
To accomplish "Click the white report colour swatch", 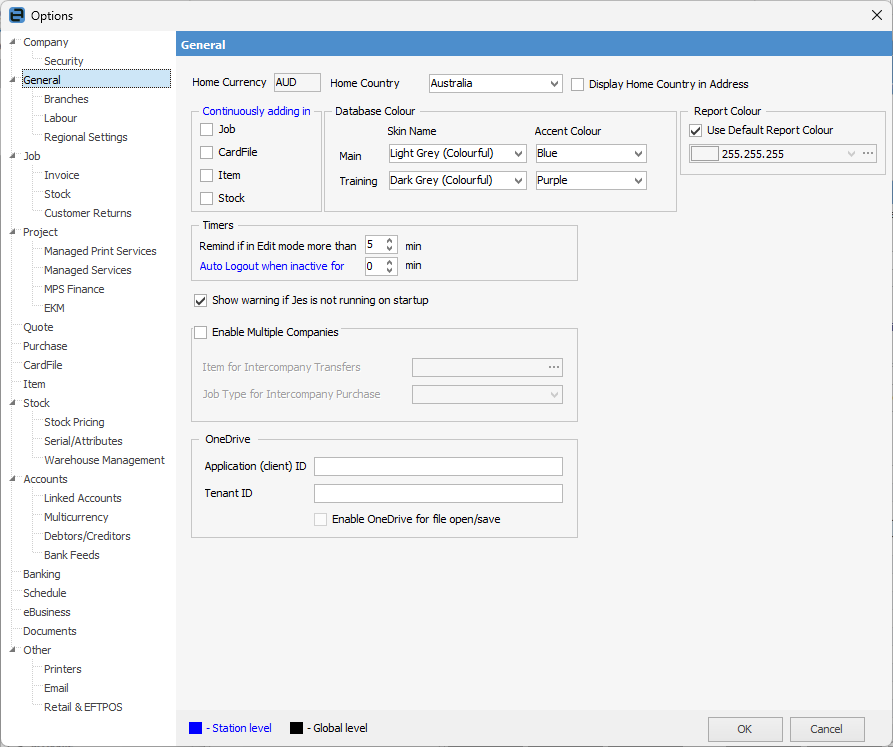I will tap(705, 154).
